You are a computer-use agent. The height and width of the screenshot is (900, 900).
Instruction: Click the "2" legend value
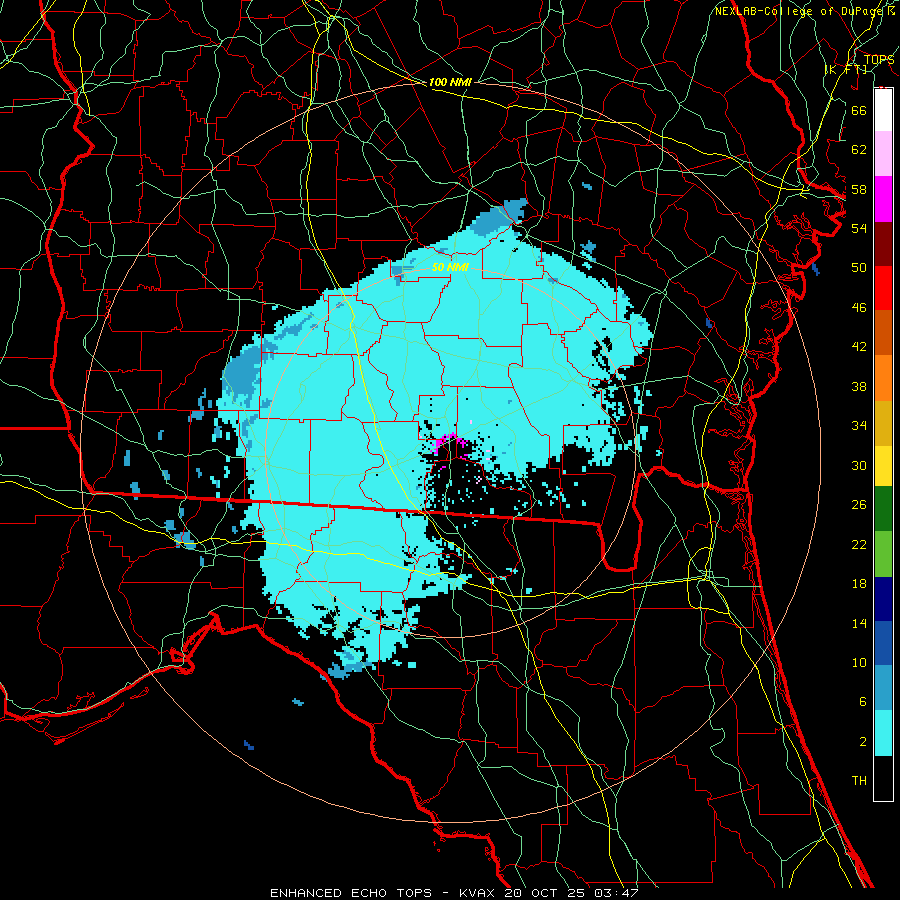point(862,741)
